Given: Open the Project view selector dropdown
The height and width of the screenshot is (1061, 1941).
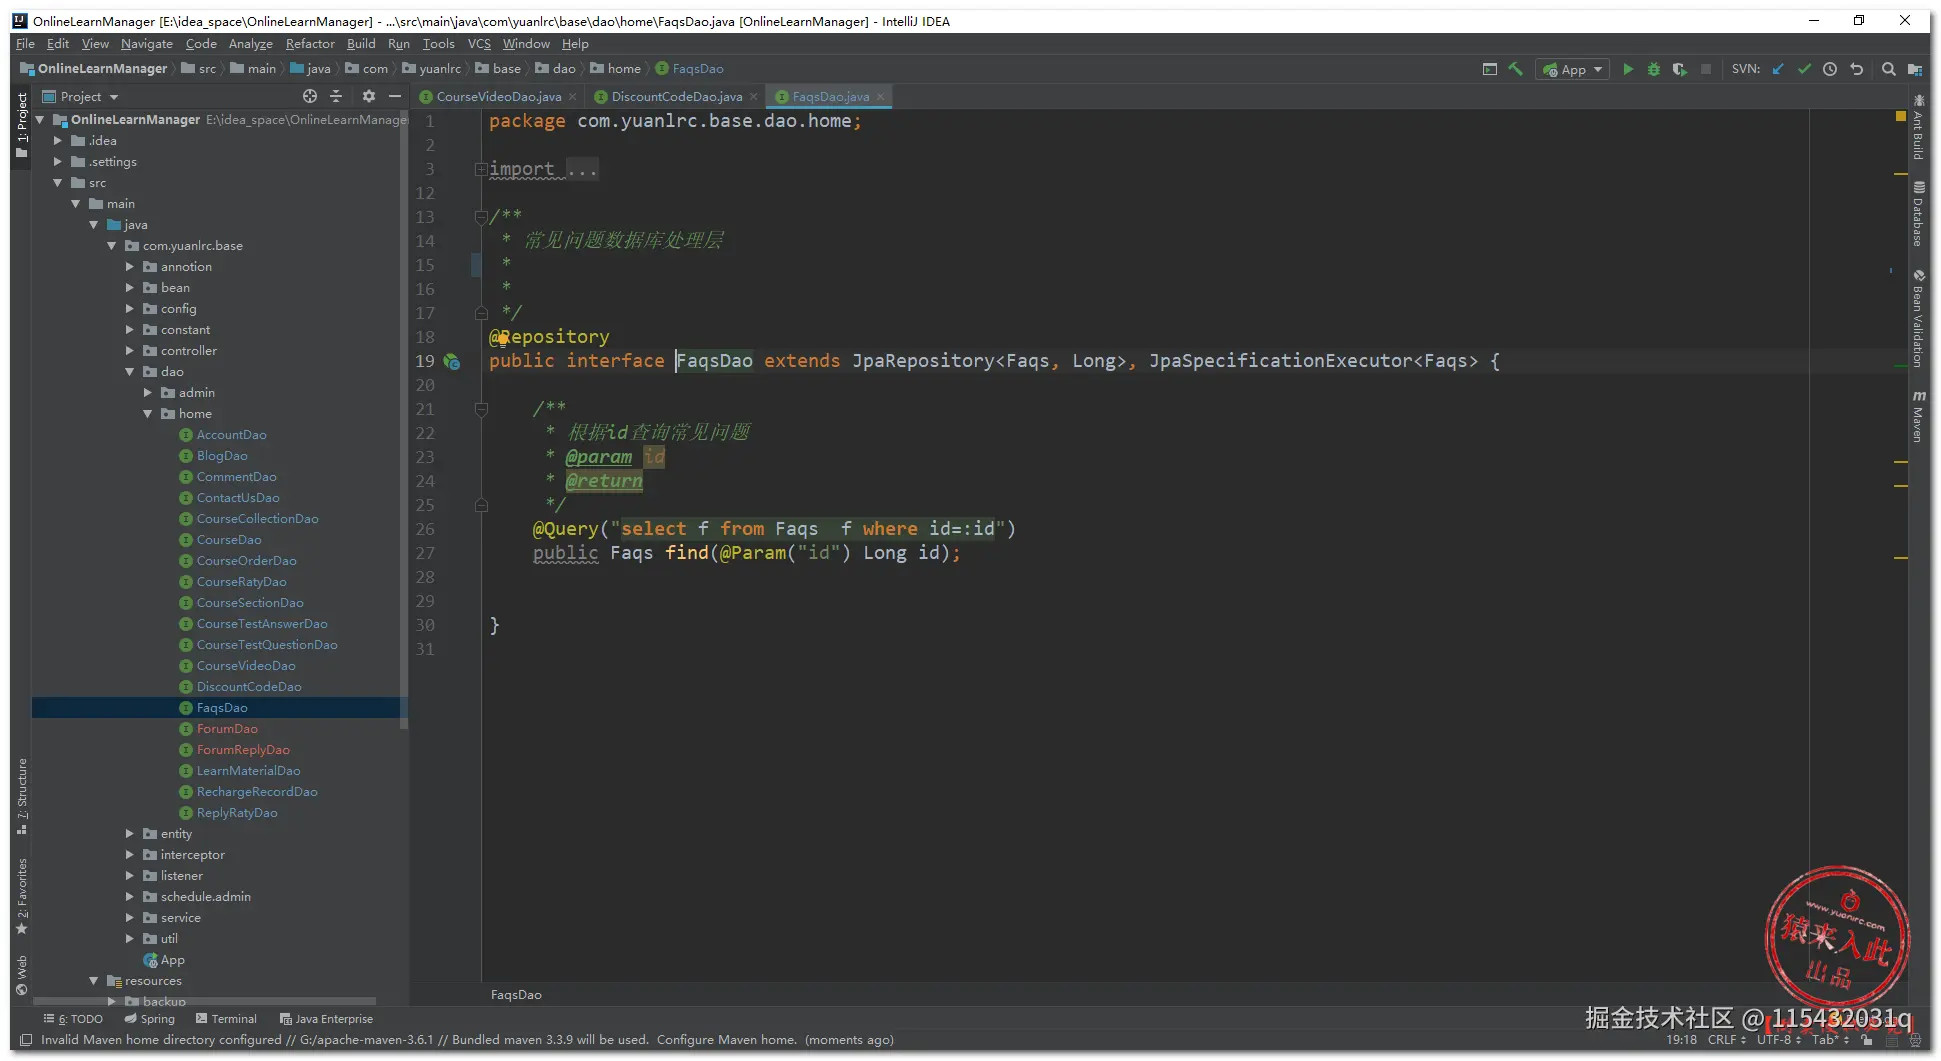Looking at the screenshot, I should (x=80, y=97).
